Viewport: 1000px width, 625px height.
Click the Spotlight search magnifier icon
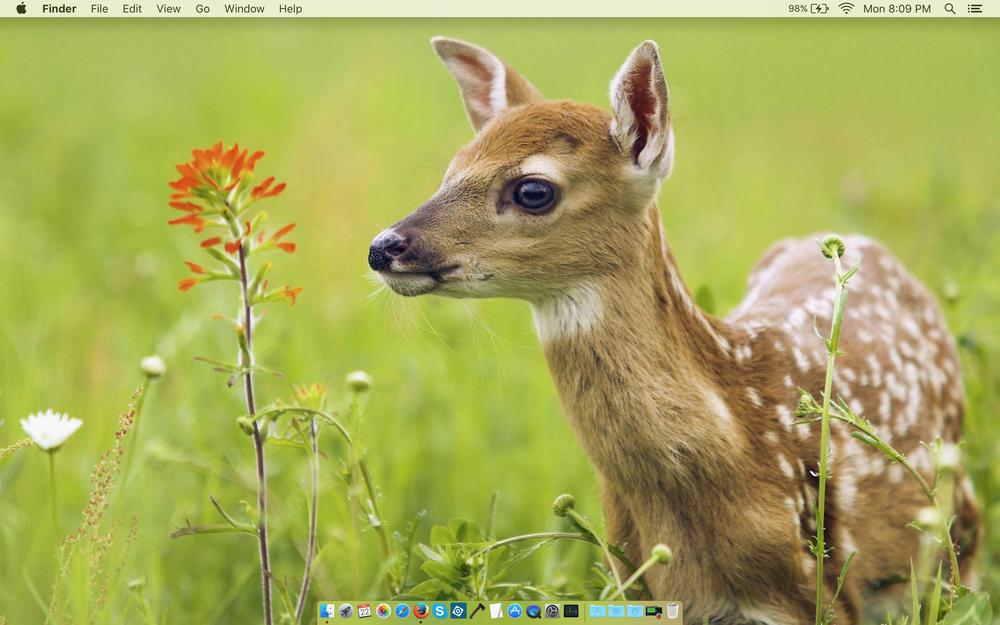tap(950, 8)
